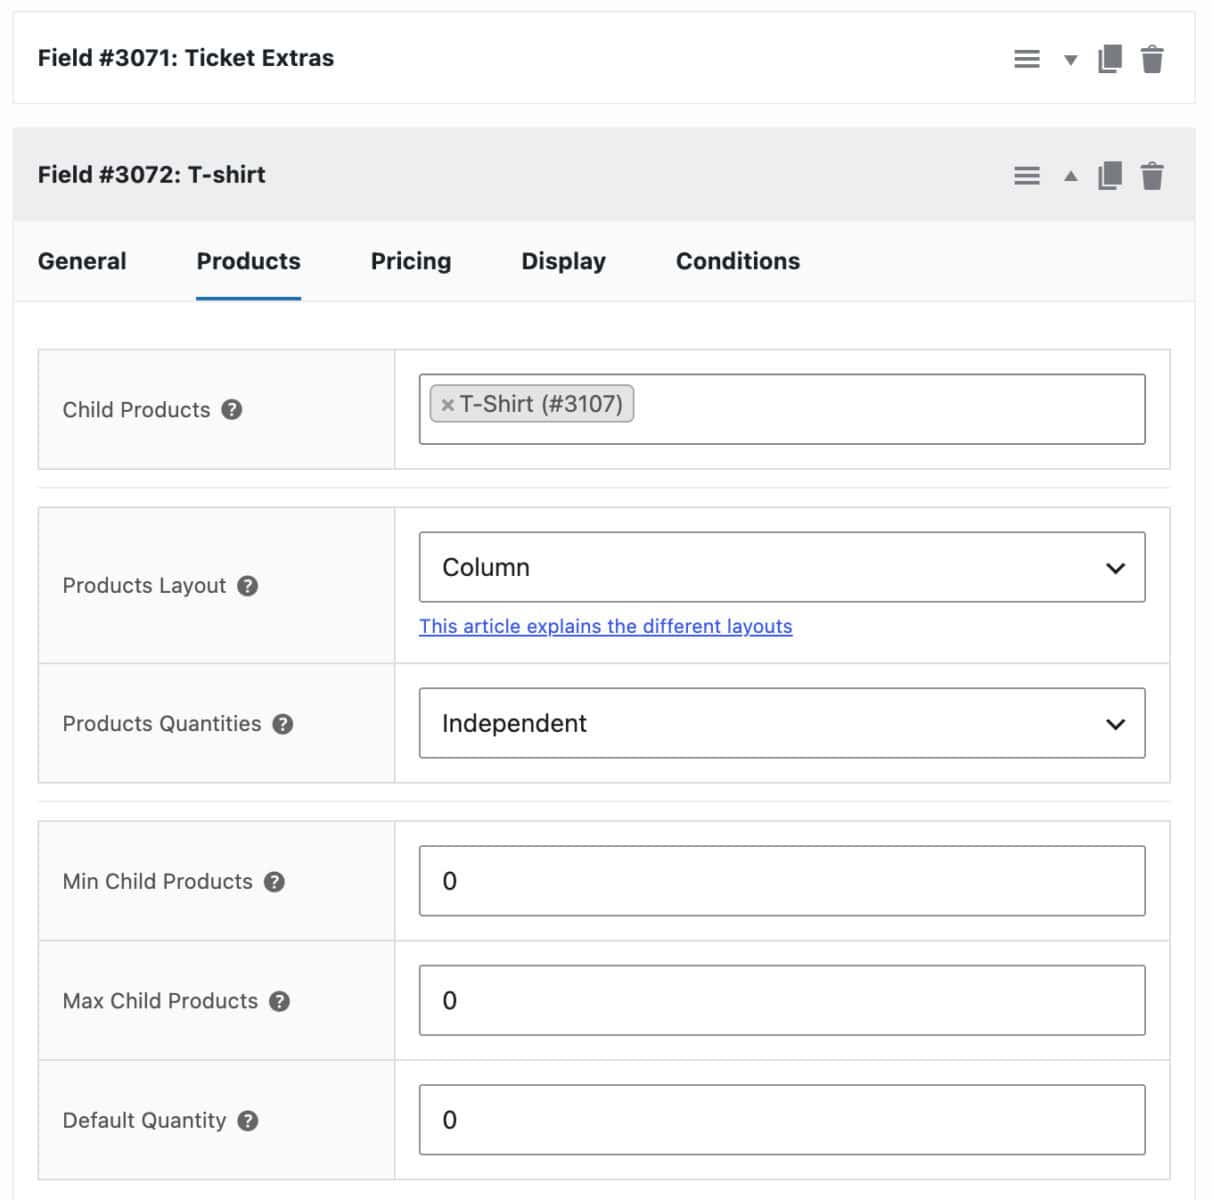Open the Products Quantities dropdown
Viewport: 1212px width, 1200px height.
(x=782, y=723)
